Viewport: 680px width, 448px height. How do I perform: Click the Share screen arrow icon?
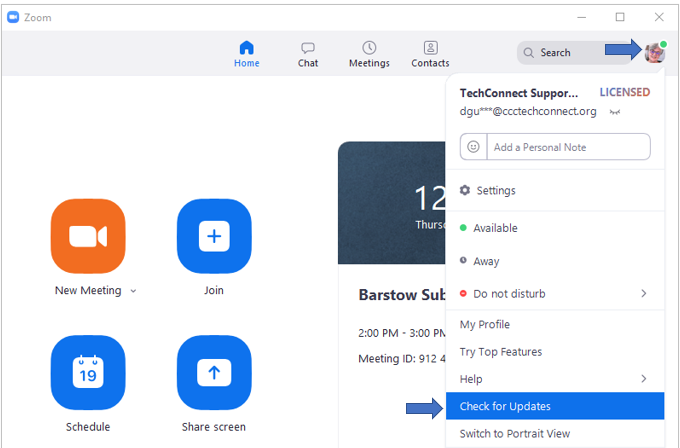214,373
